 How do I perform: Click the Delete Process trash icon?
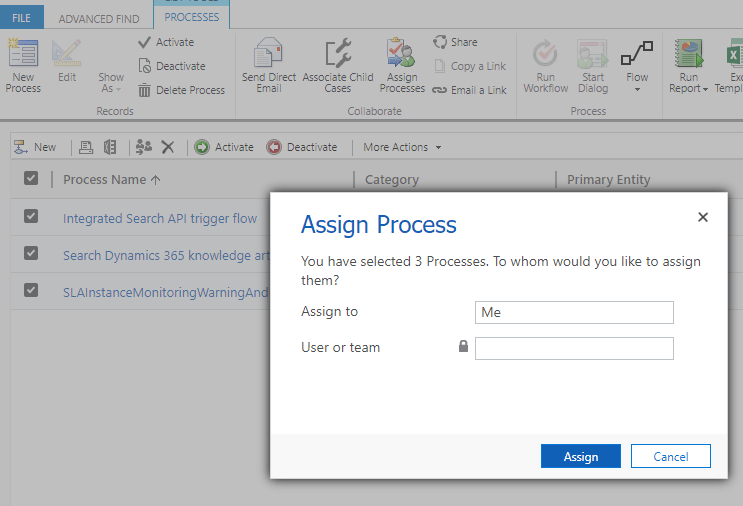[x=145, y=90]
